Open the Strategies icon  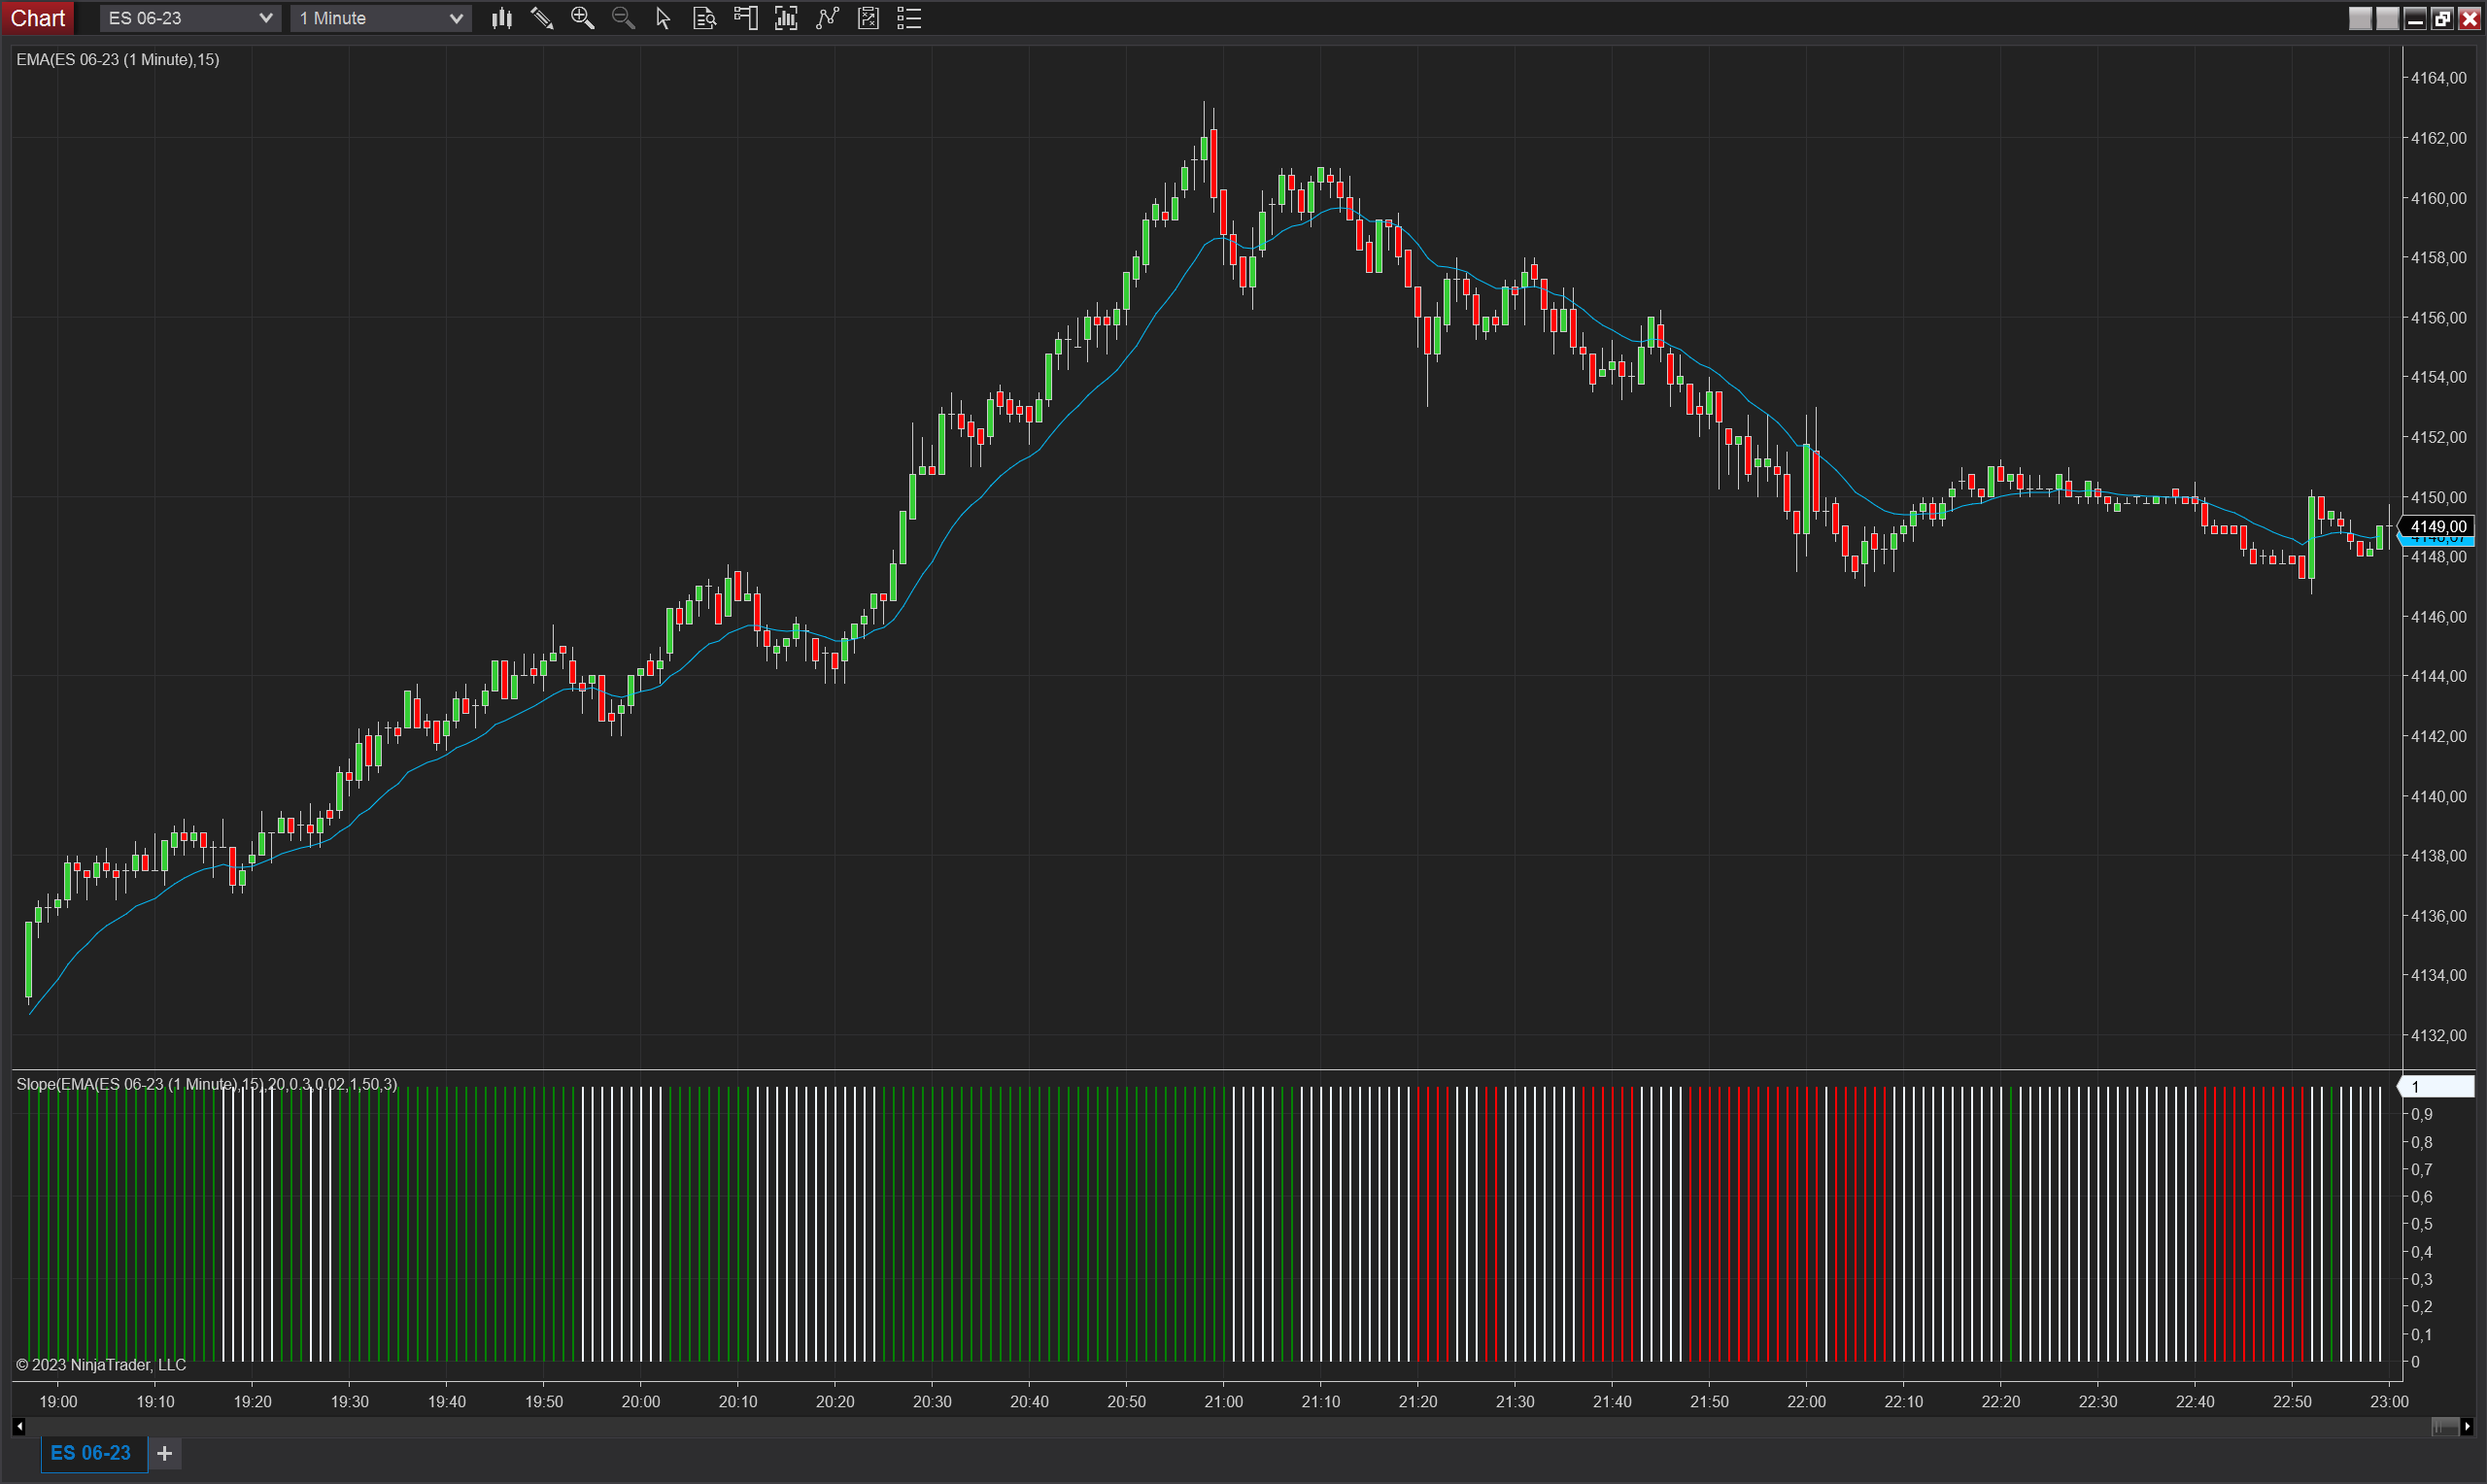coord(868,18)
